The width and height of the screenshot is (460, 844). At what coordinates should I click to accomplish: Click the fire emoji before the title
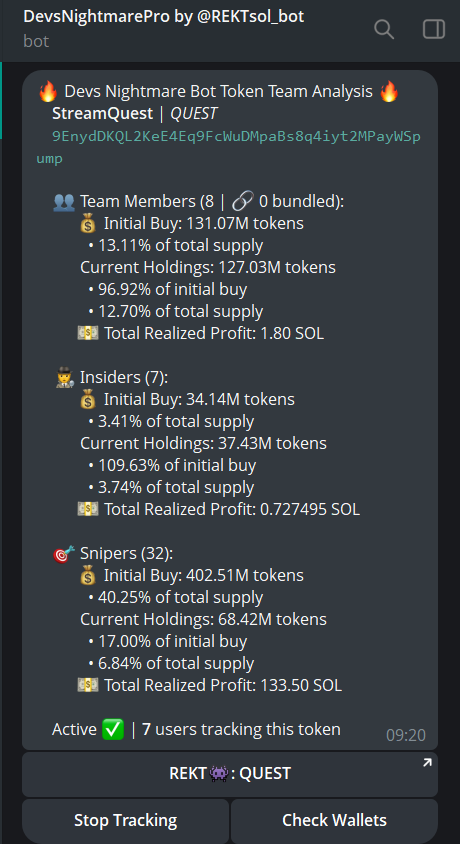coord(48,92)
